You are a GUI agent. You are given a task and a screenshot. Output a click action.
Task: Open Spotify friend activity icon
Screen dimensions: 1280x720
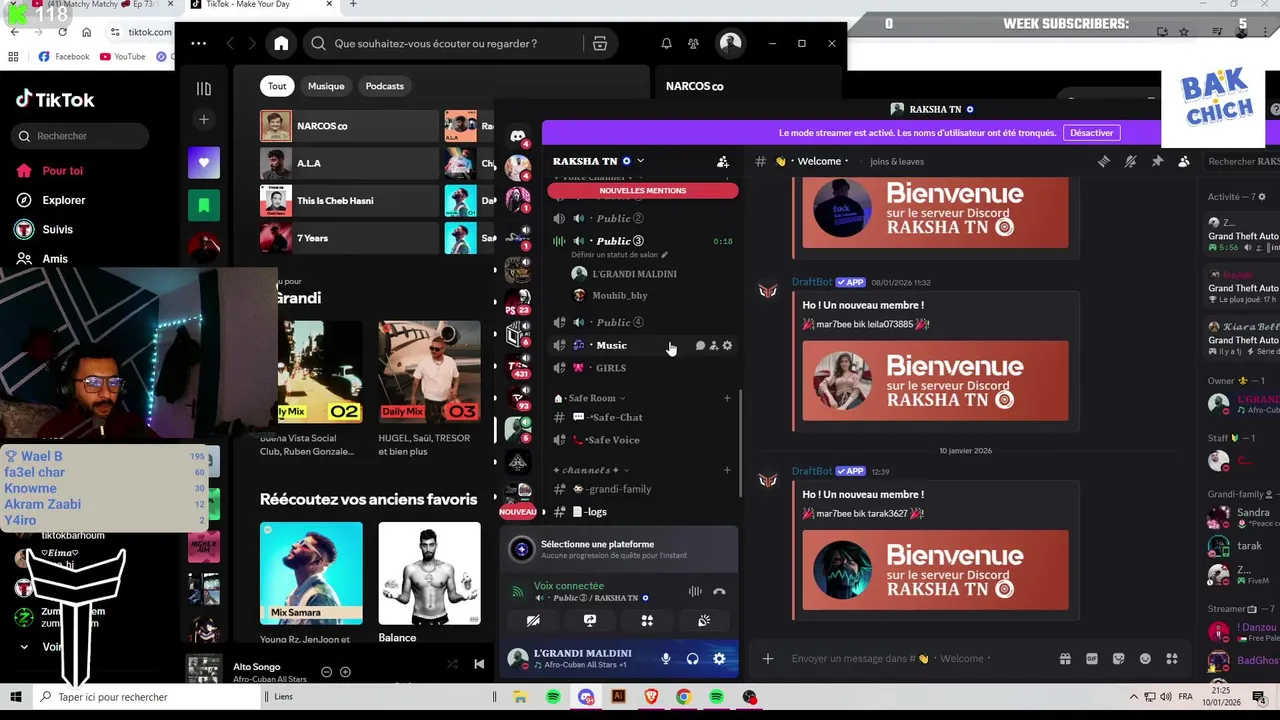(693, 43)
